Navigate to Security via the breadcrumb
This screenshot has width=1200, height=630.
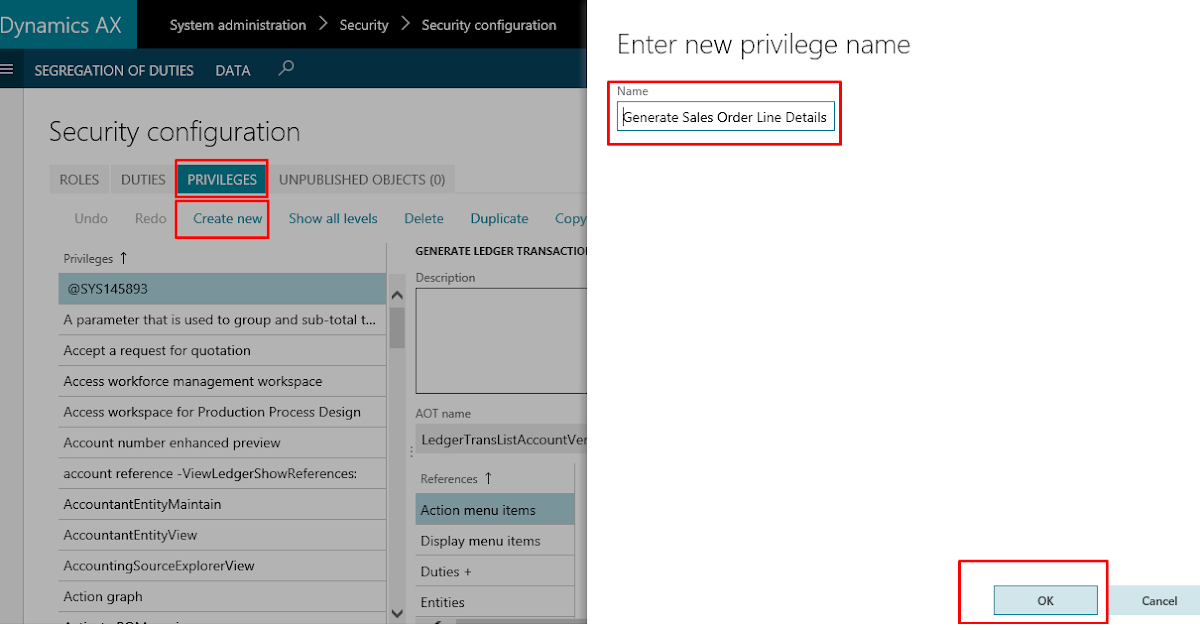tap(363, 24)
